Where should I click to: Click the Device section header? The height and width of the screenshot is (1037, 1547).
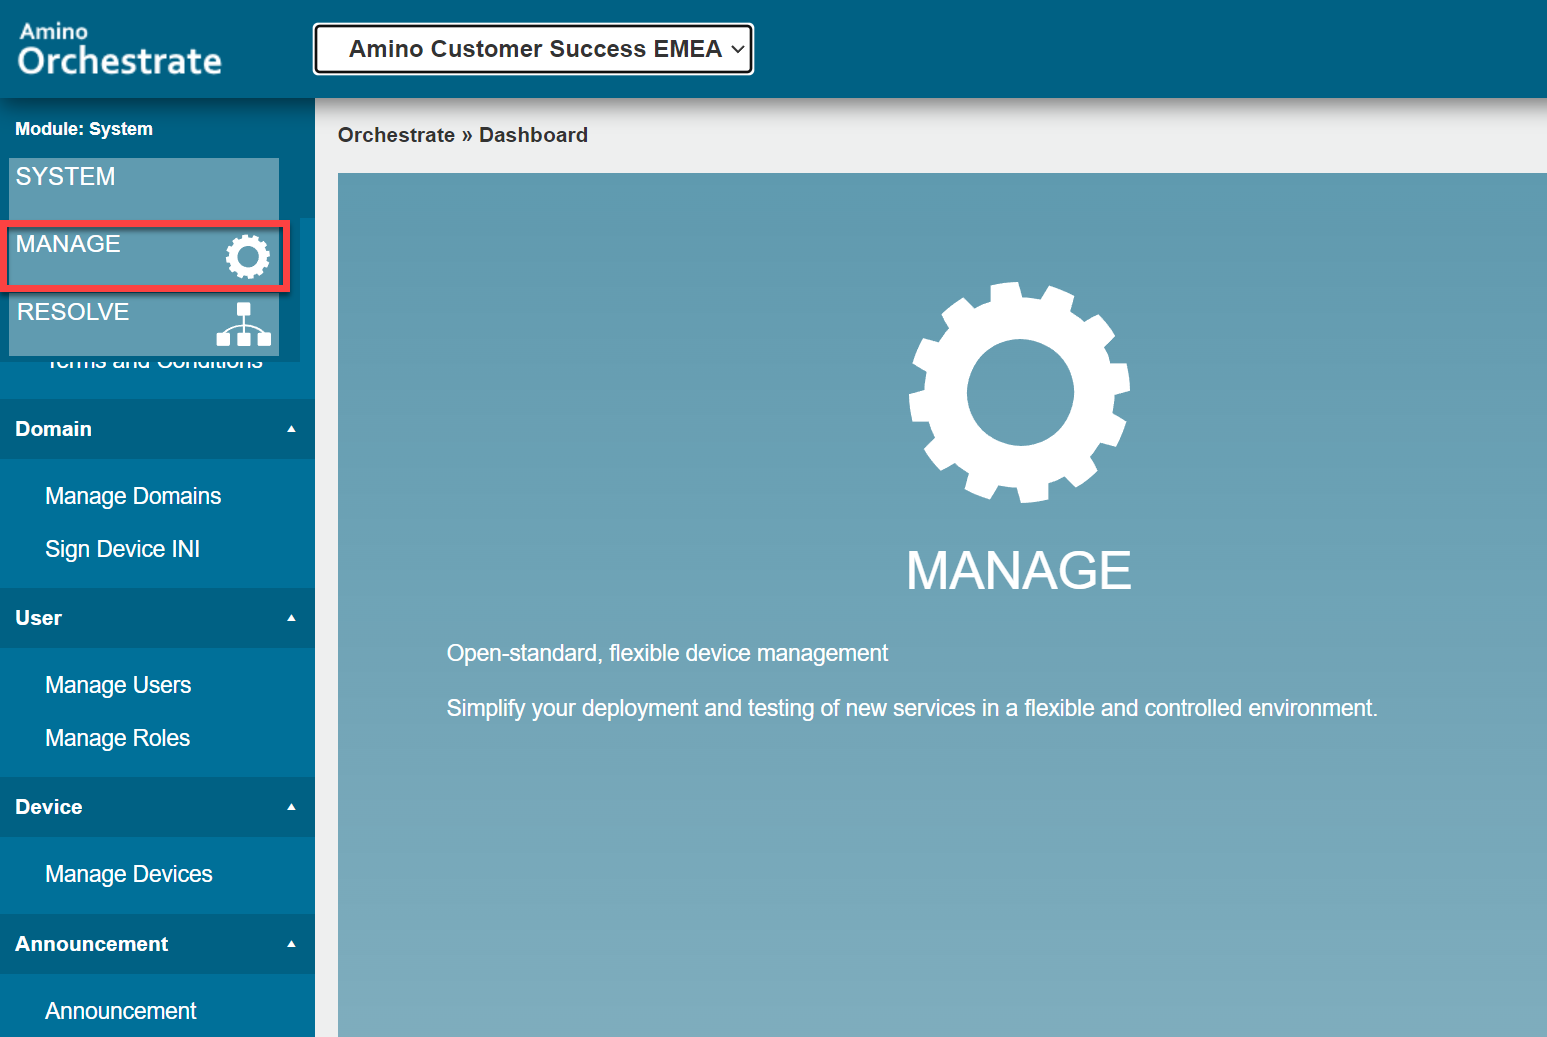pos(157,807)
